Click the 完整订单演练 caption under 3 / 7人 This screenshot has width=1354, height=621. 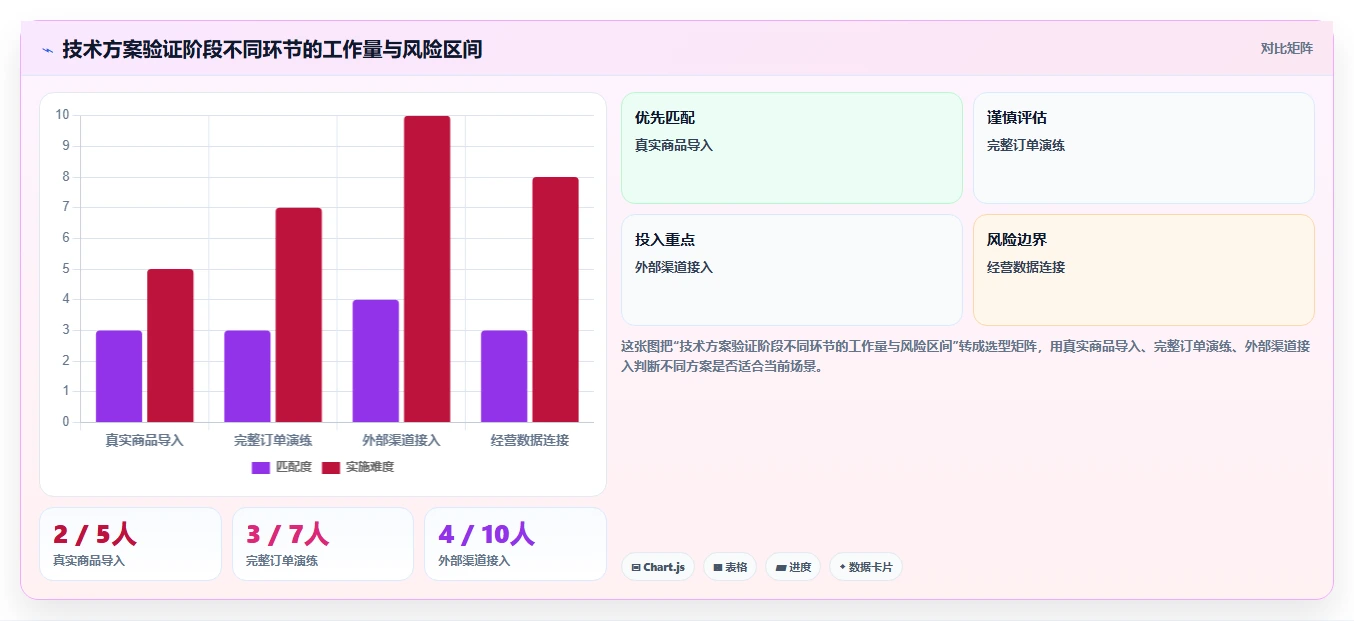(x=282, y=561)
